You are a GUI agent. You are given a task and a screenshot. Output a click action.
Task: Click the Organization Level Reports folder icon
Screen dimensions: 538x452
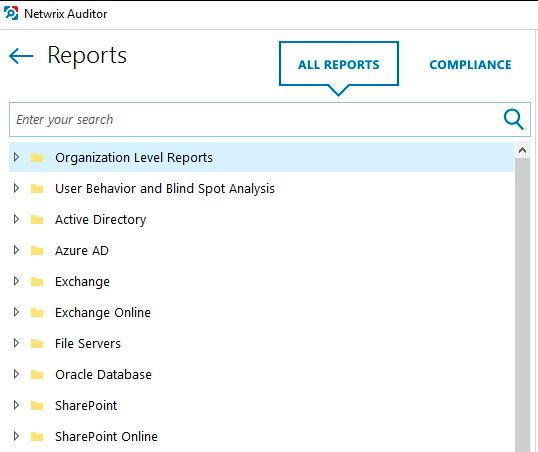tap(37, 158)
